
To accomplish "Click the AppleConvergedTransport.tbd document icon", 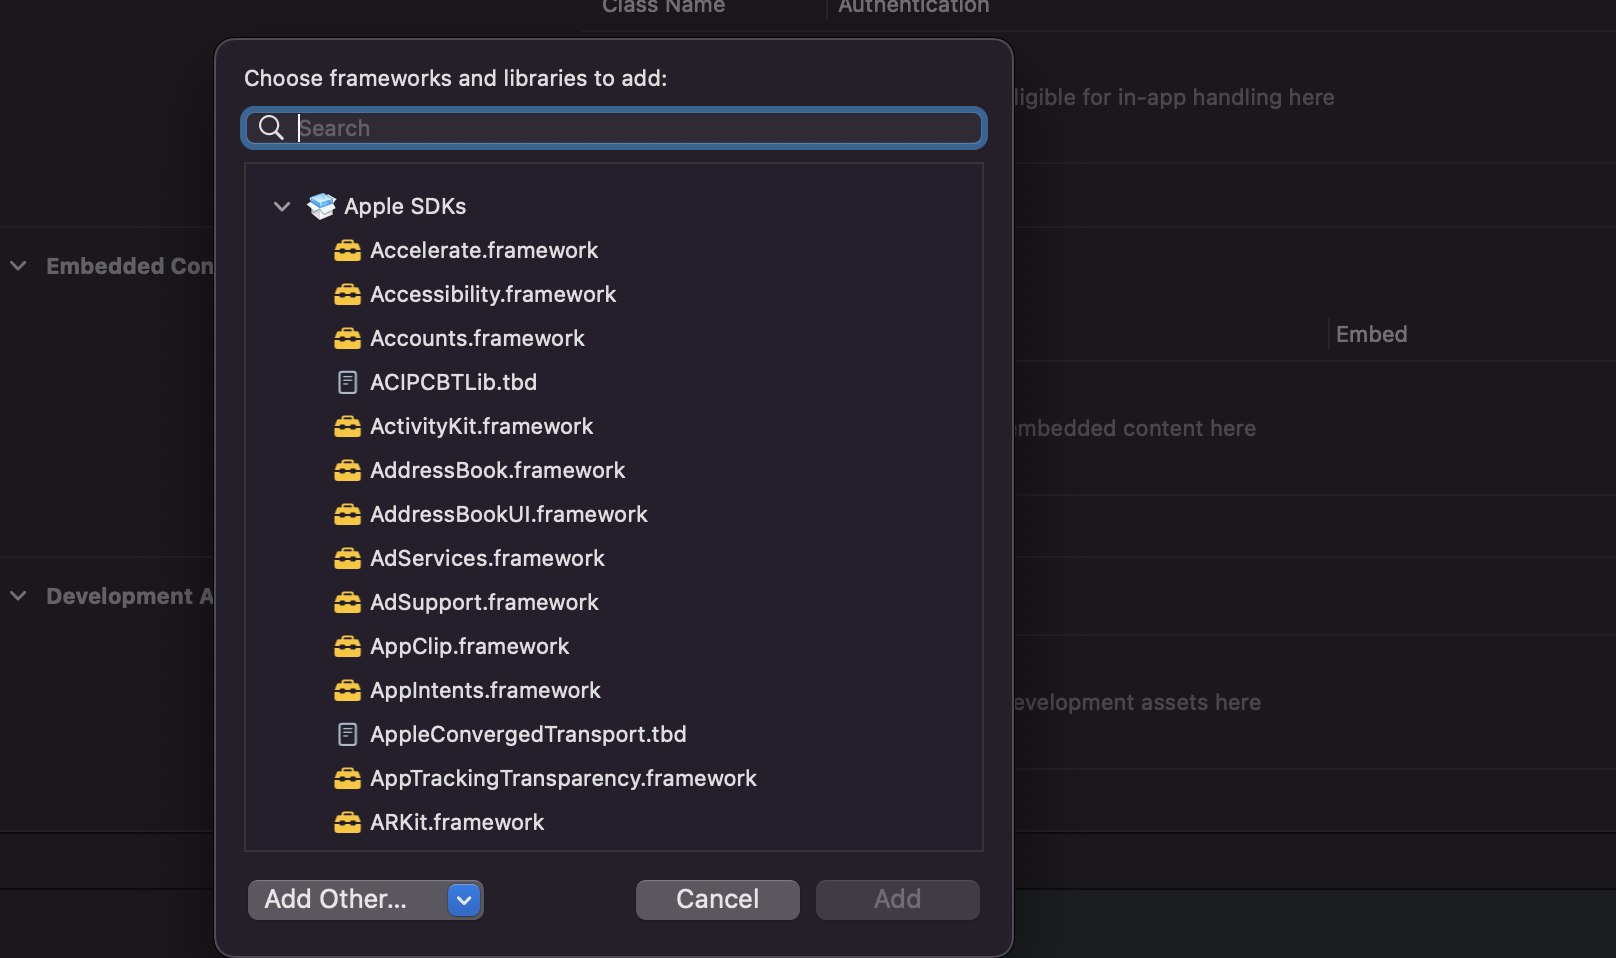I will pyautogui.click(x=347, y=734).
